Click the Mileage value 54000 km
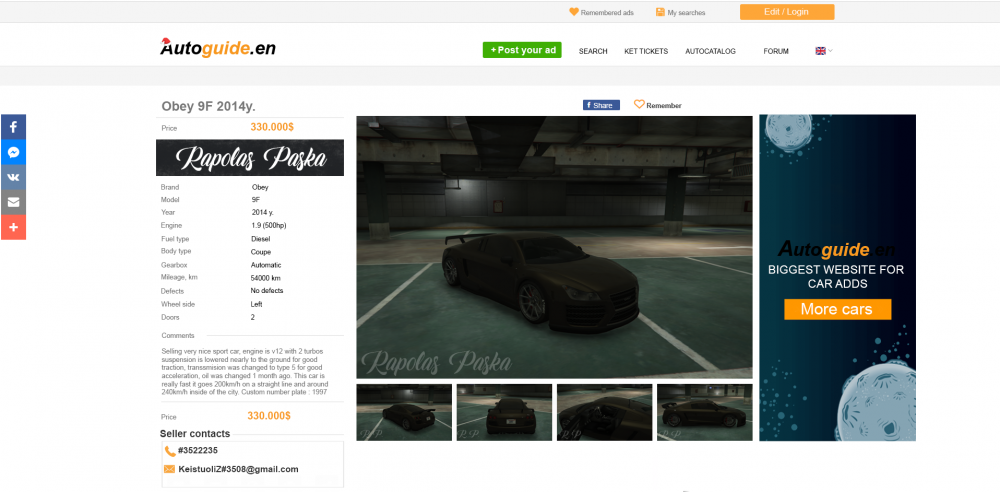This screenshot has width=1000, height=492. coord(265,278)
